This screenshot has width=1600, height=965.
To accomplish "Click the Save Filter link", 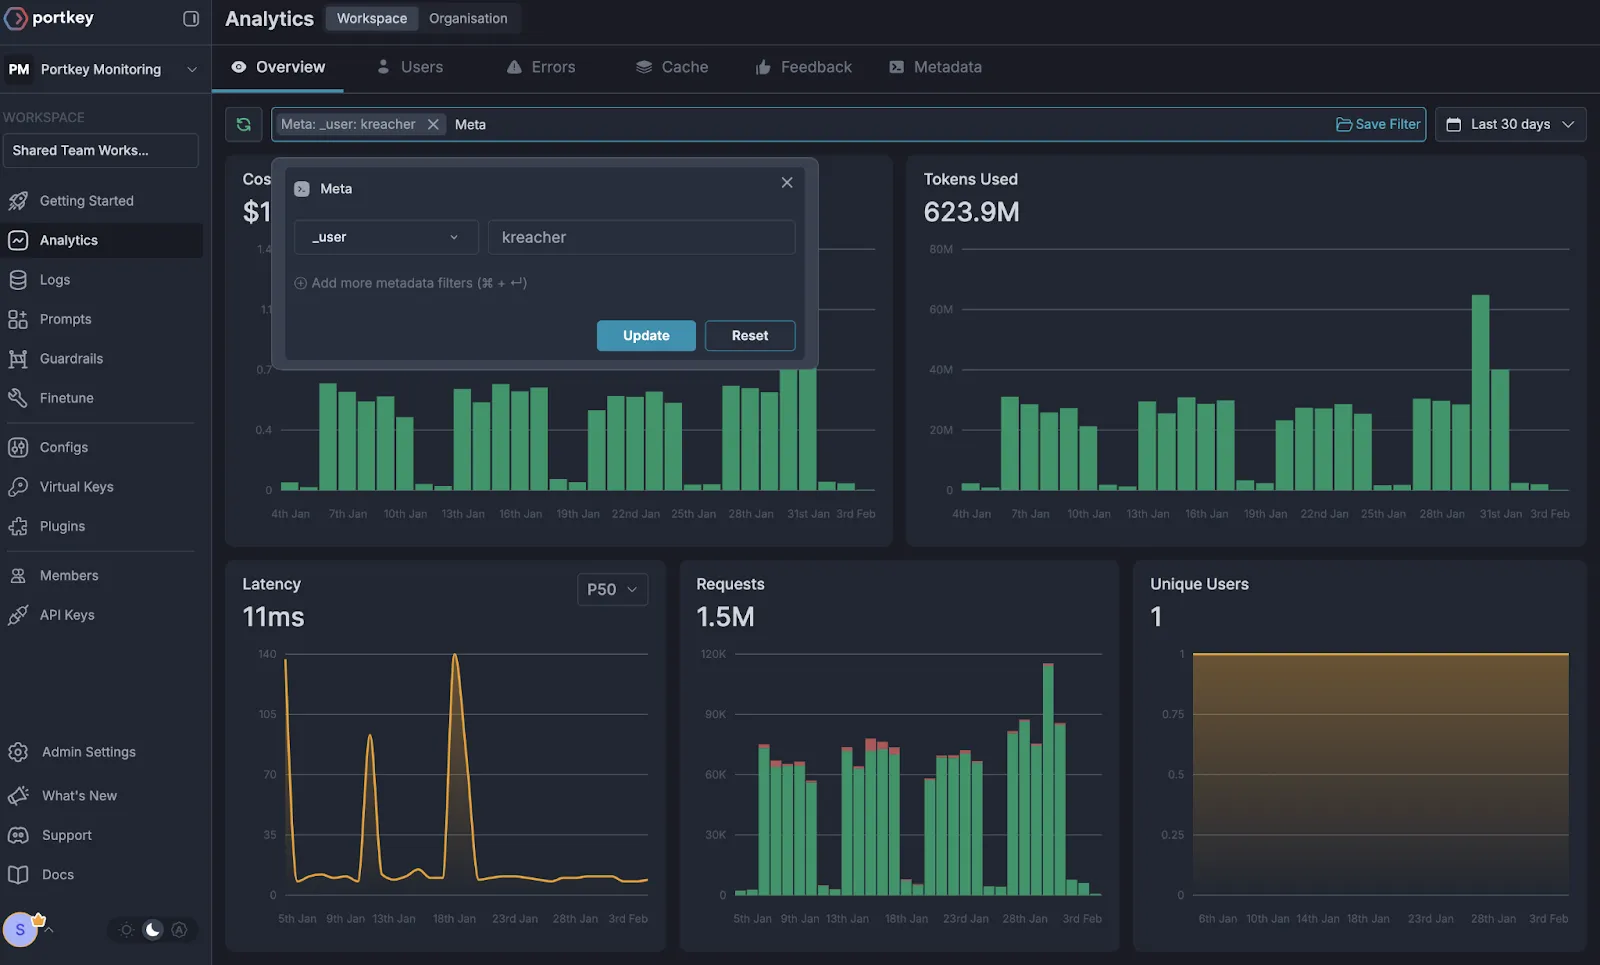I will point(1378,124).
